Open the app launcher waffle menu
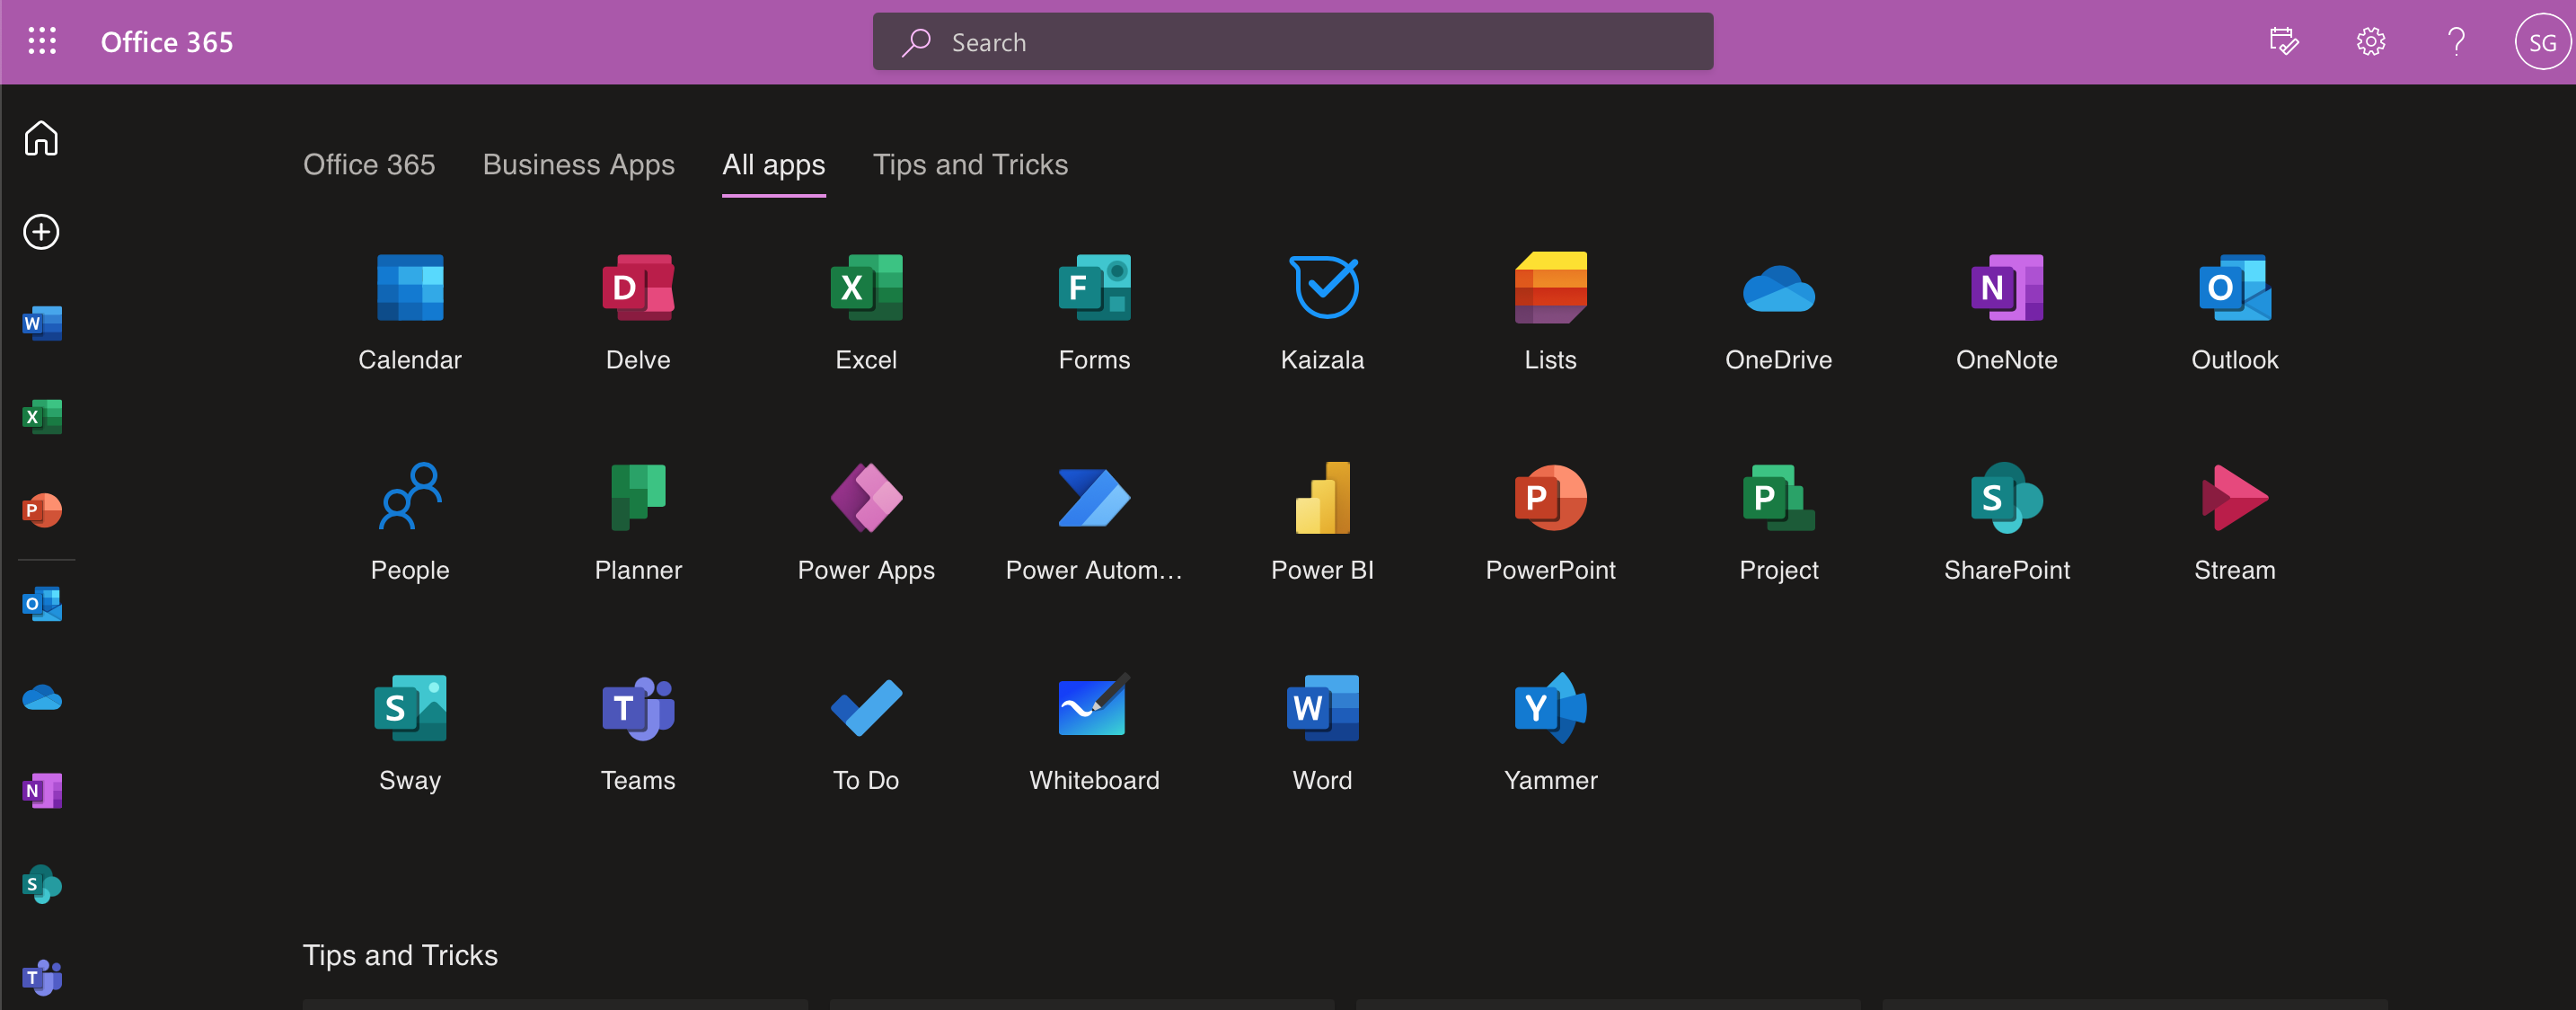This screenshot has height=1010, width=2576. pyautogui.click(x=42, y=41)
